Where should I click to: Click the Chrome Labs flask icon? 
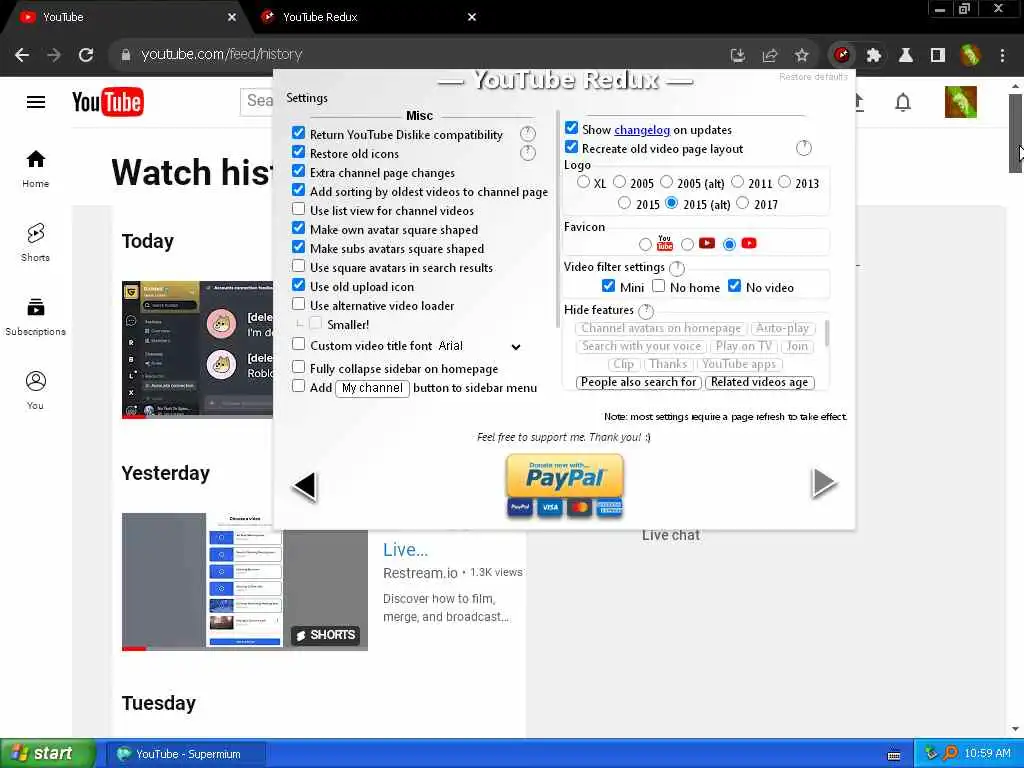905,55
